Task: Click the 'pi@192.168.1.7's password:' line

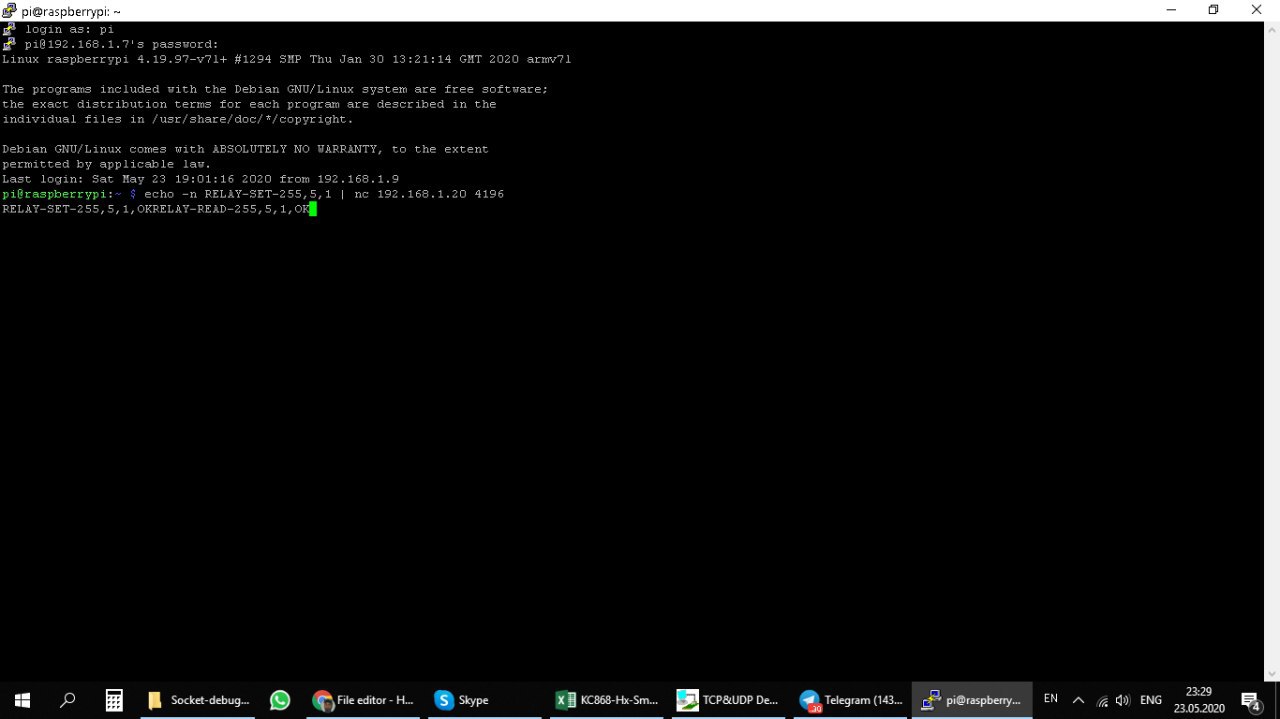Action: coord(121,44)
